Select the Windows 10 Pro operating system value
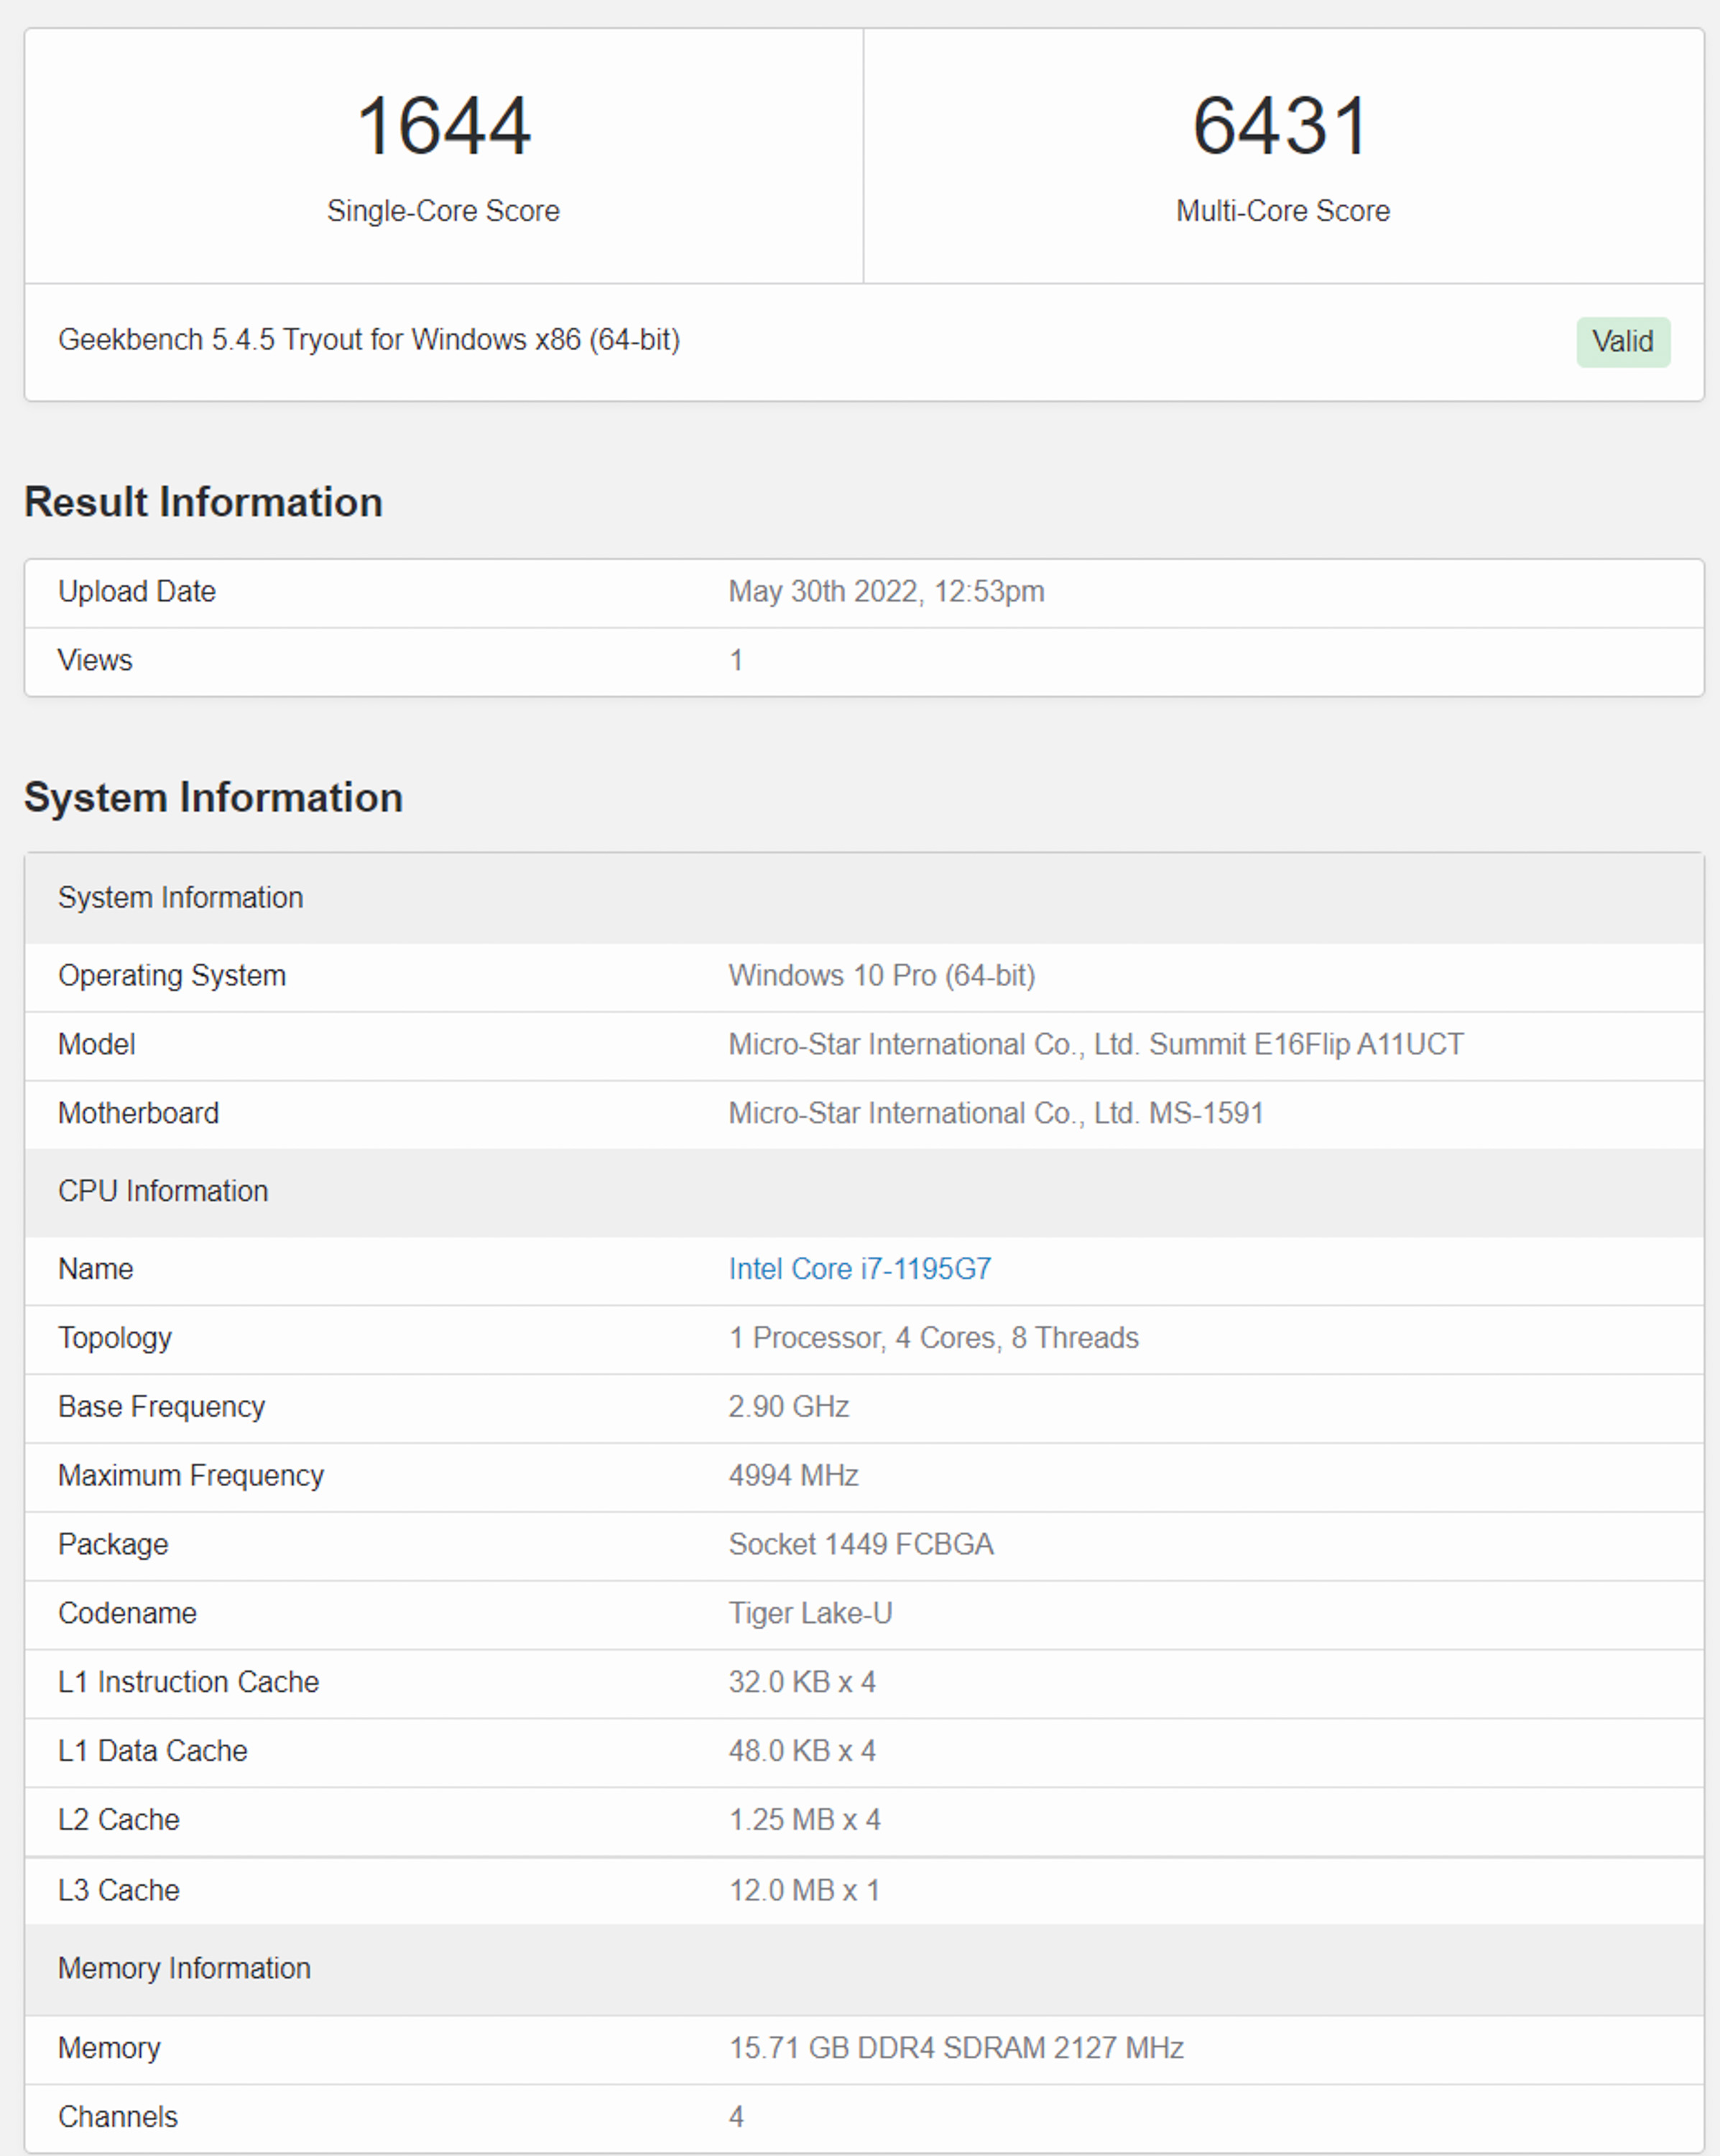This screenshot has width=1720, height=2156. (882, 976)
